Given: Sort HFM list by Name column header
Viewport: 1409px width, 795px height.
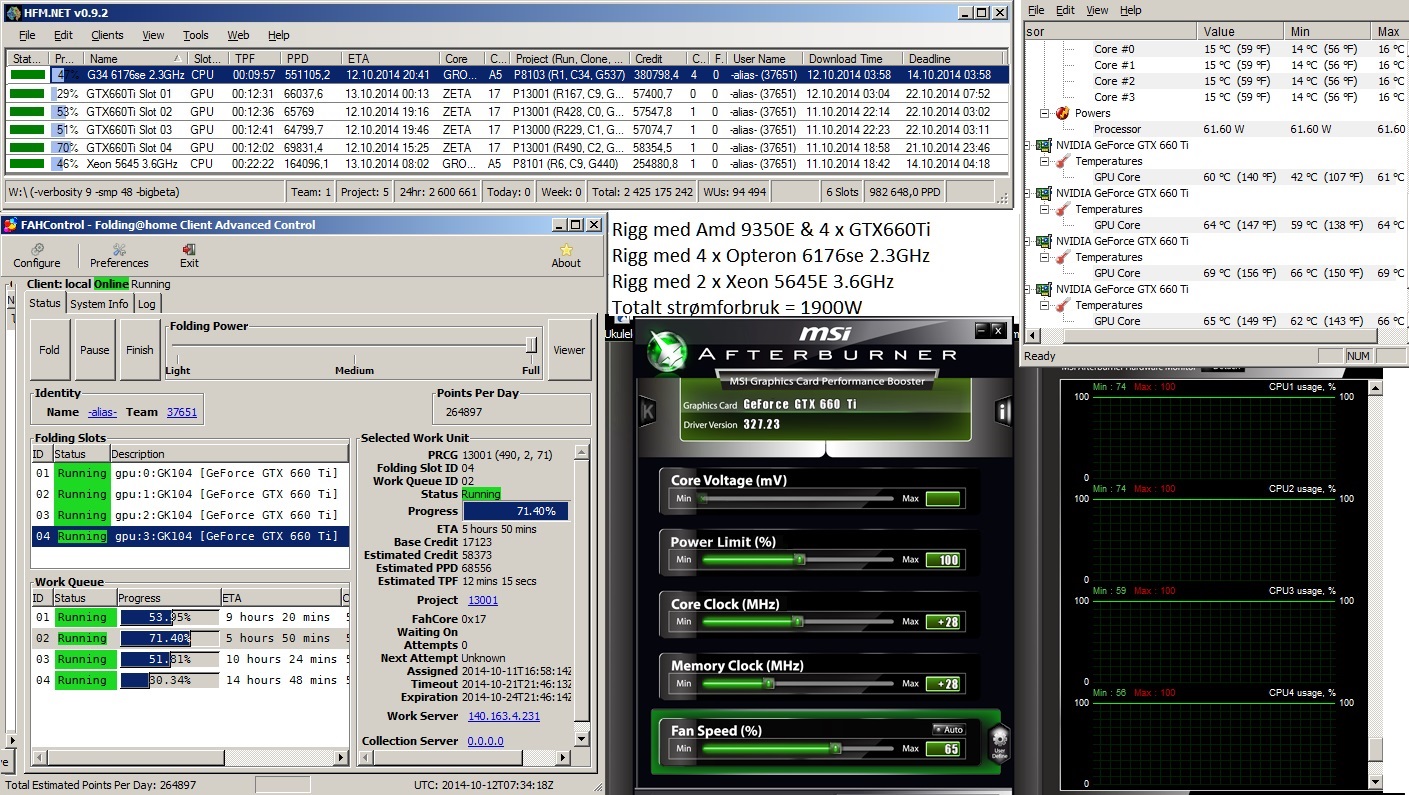Looking at the screenshot, I should pyautogui.click(x=137, y=59).
